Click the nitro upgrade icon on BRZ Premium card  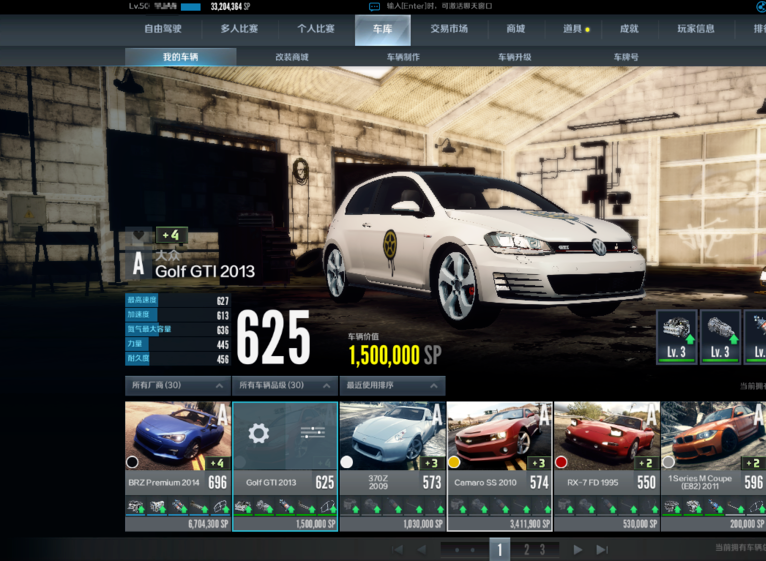click(178, 506)
